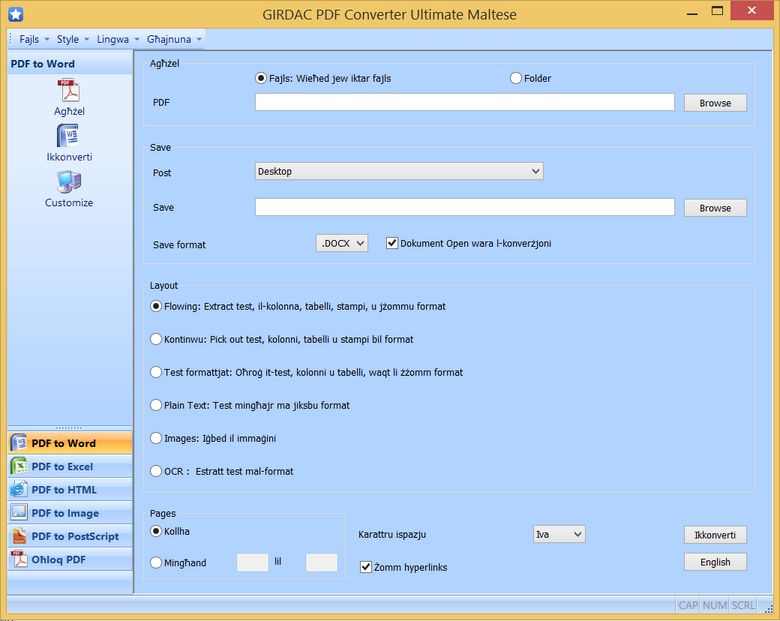The image size is (780, 621).
Task: Select the 'Fajls: Wieħed jew iktar fajls' radio
Action: 261,78
